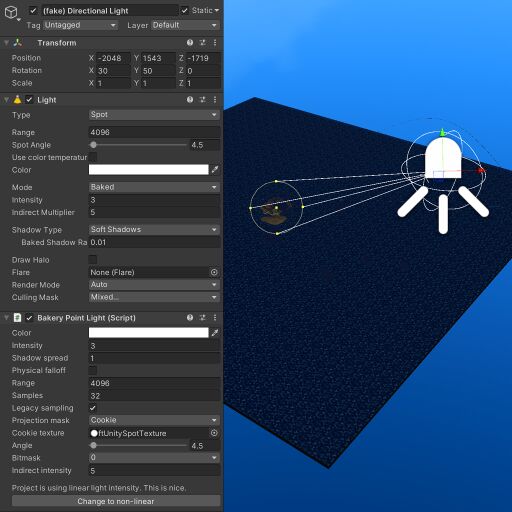Toggle the Legacy sampling checkbox

pyautogui.click(x=93, y=408)
